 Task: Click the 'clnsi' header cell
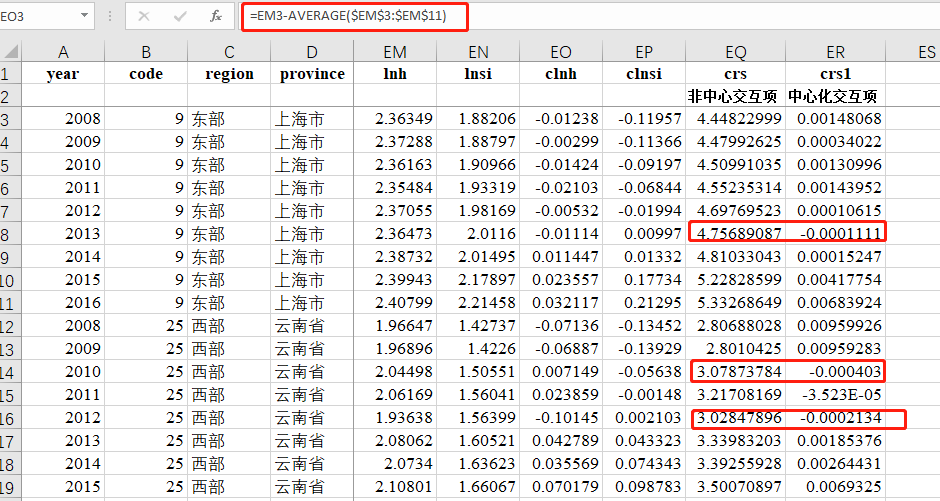pos(644,73)
